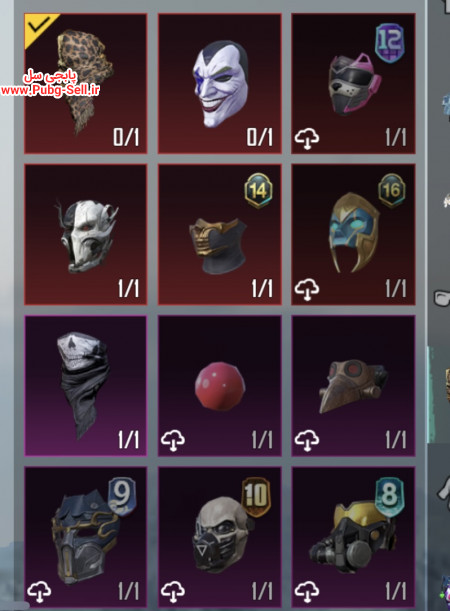
Task: Select the red clown nose
Action: tap(219, 385)
